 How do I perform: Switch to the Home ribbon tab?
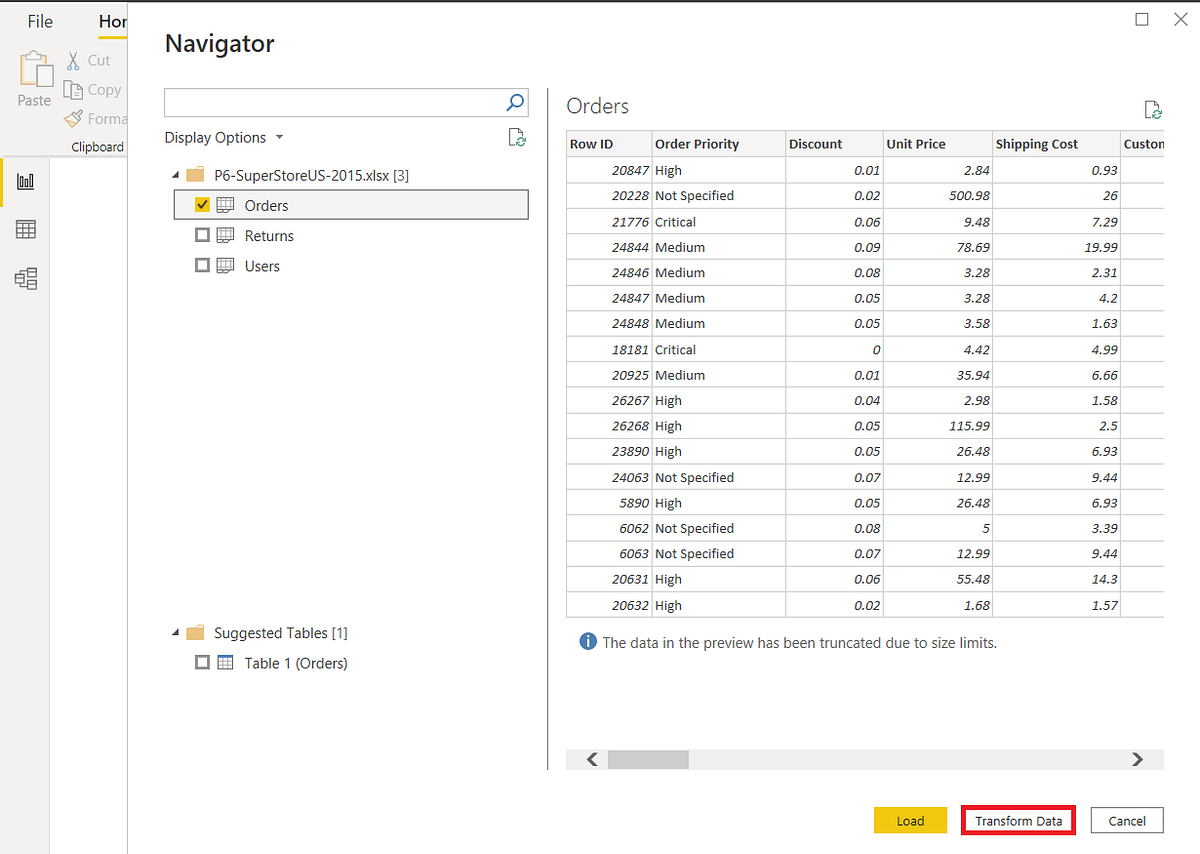[x=112, y=21]
